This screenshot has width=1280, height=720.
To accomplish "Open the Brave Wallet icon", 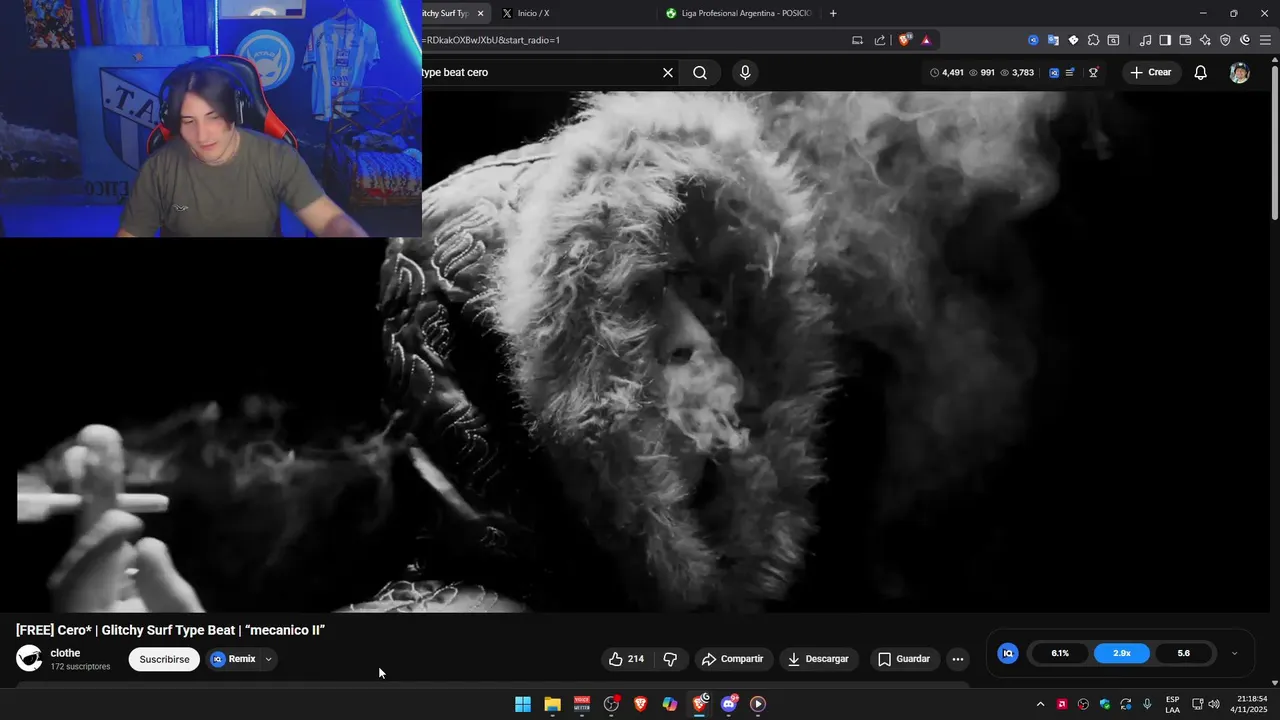I will 1185,40.
